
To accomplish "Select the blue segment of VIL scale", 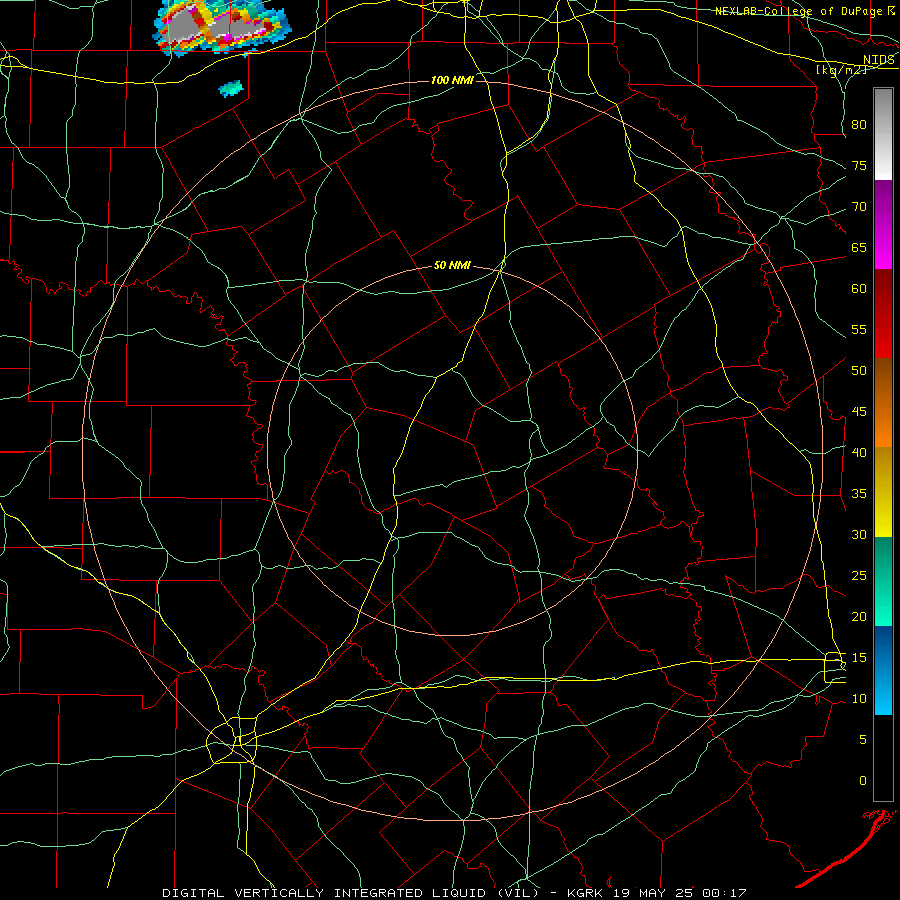I will tap(883, 670).
